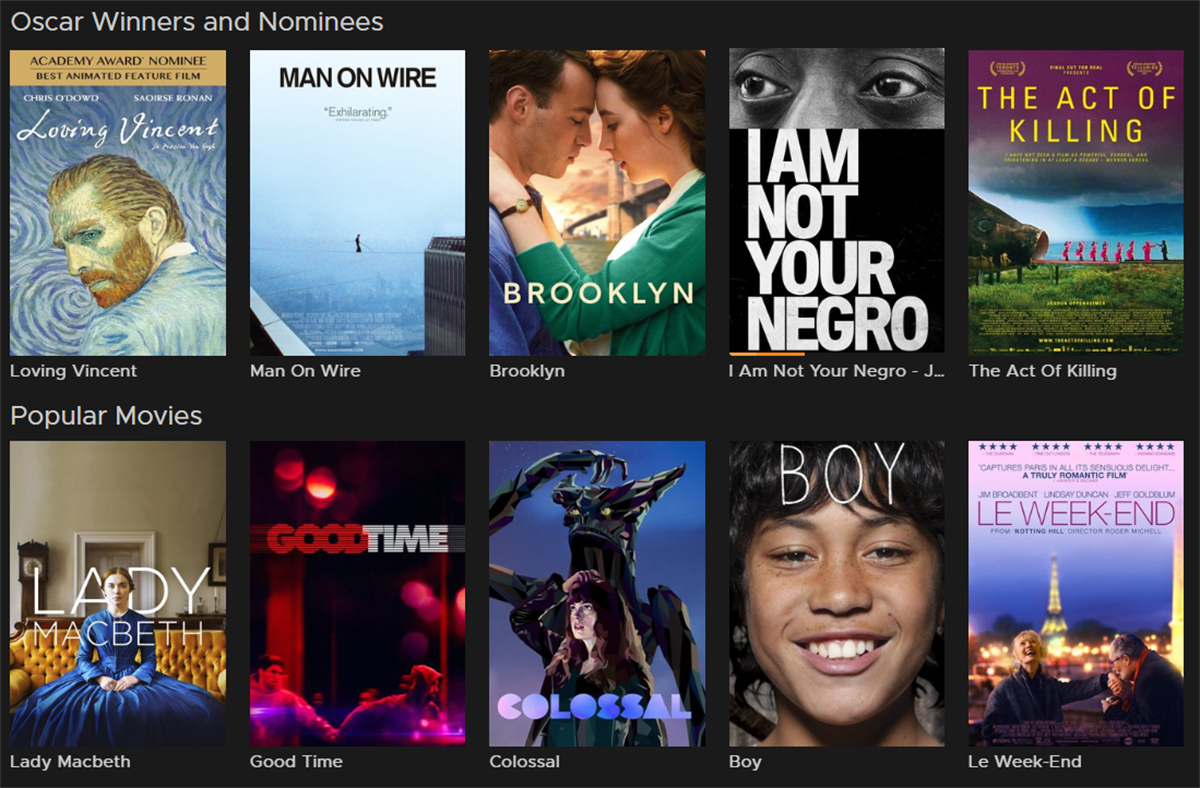This screenshot has height=788, width=1200.
Task: Open the Good Time poster
Action: coord(357,593)
